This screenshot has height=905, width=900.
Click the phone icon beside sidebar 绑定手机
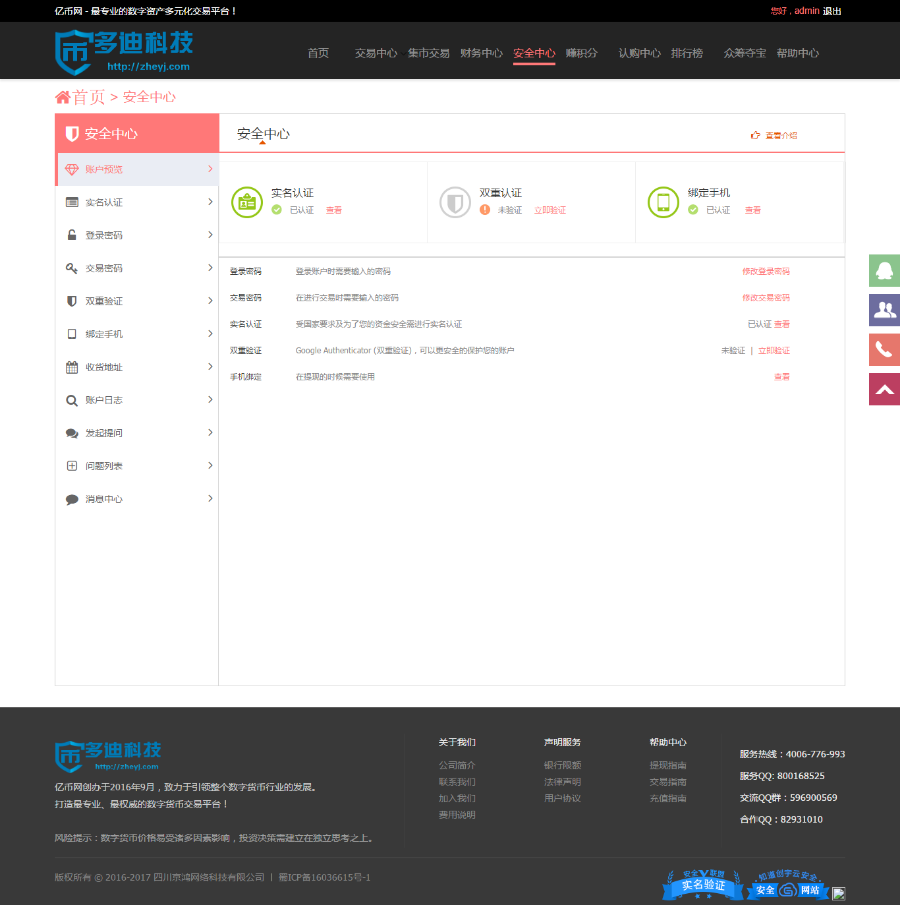pos(72,334)
